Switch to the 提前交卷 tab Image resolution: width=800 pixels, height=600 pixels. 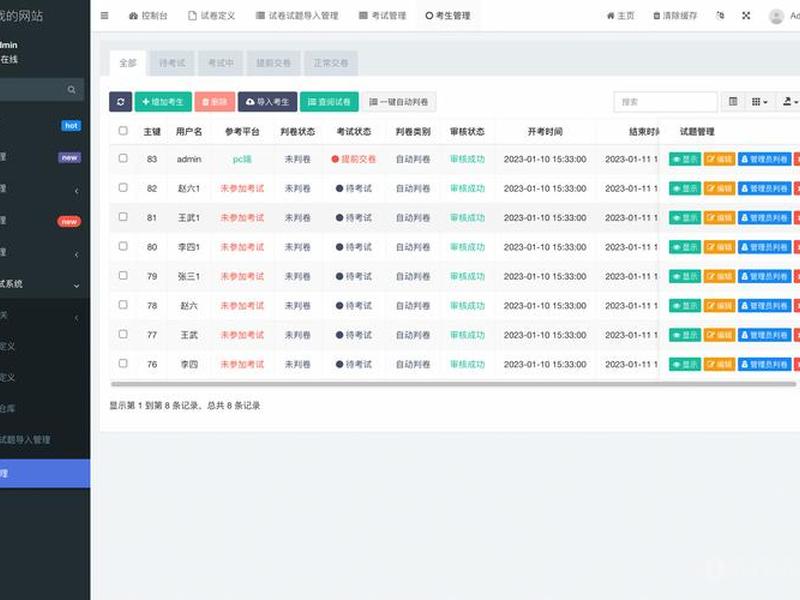point(273,63)
